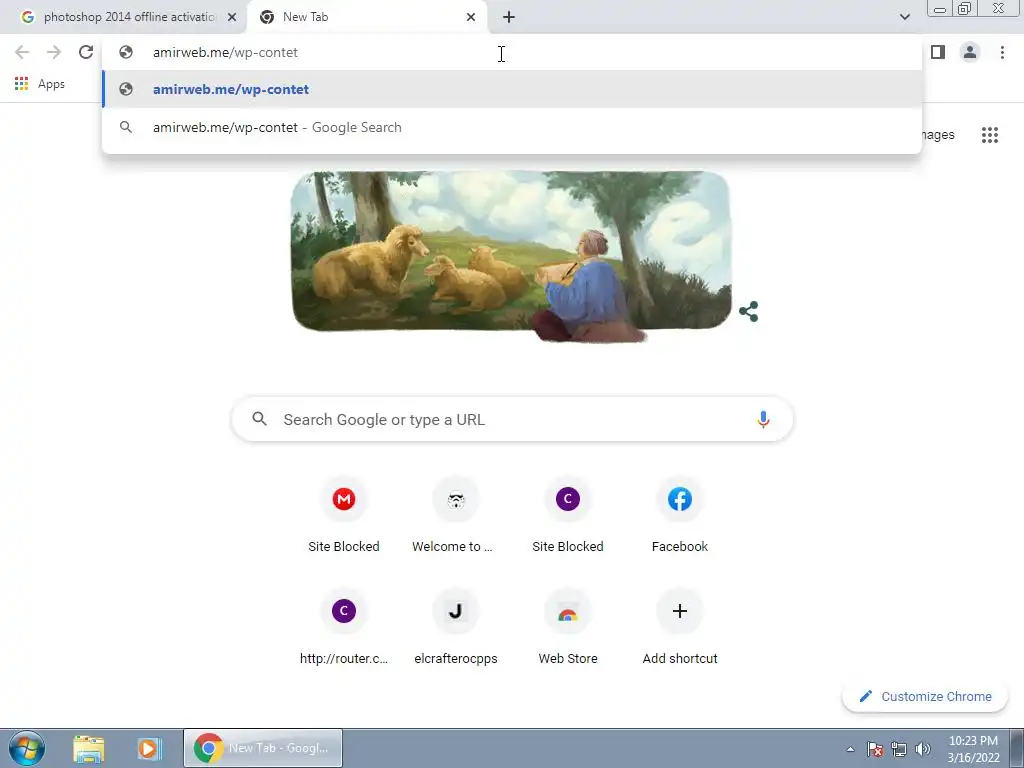Image resolution: width=1024 pixels, height=768 pixels.
Task: Close the New Tab tab
Action: pyautogui.click(x=471, y=17)
